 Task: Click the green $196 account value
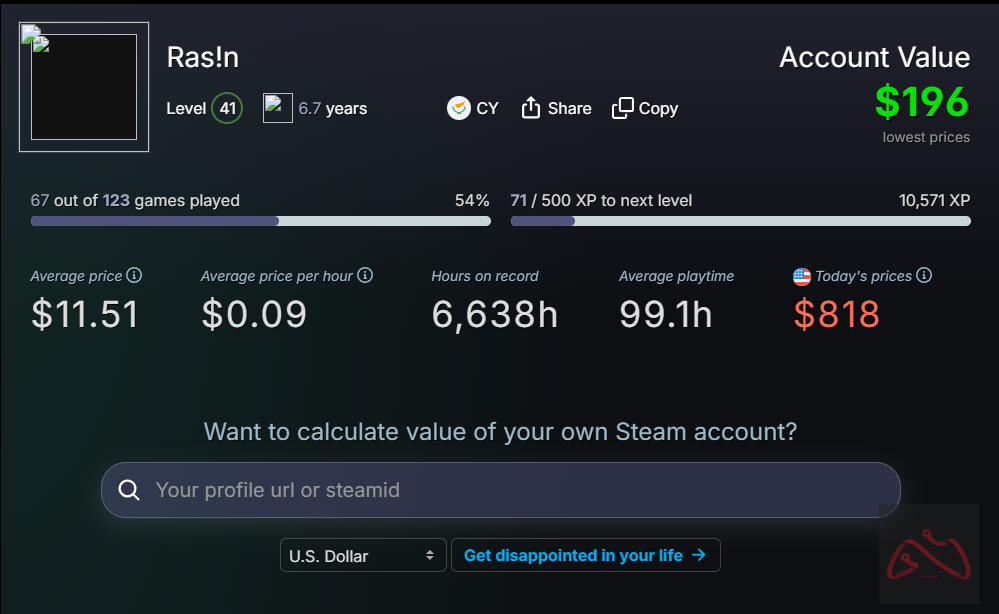coord(921,101)
